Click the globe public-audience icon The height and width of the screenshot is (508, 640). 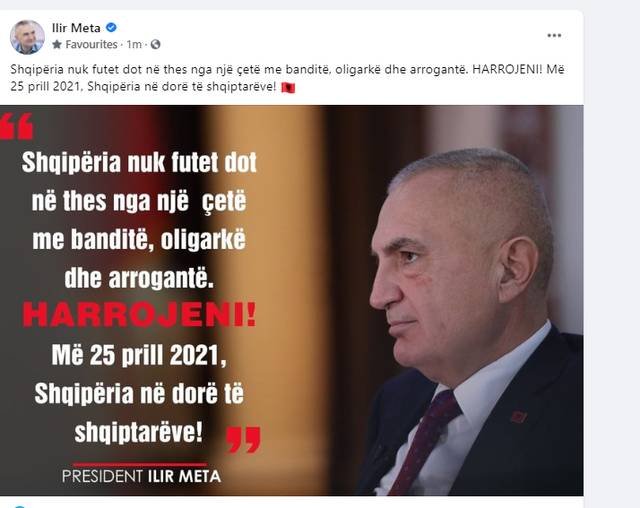(x=156, y=44)
